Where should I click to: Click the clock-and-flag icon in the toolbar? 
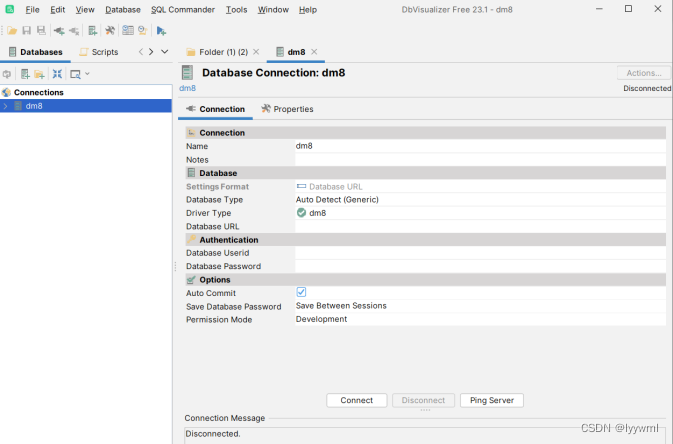click(x=142, y=30)
